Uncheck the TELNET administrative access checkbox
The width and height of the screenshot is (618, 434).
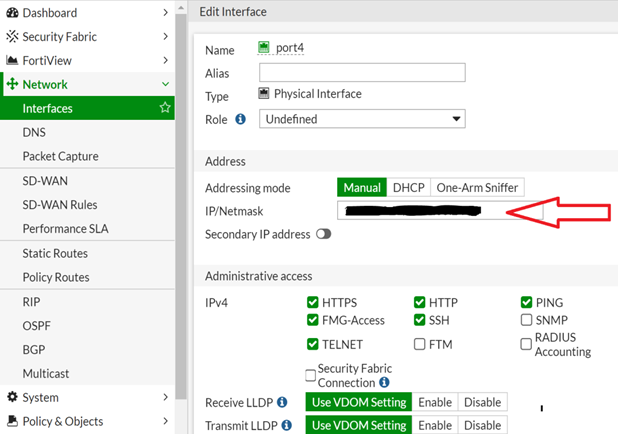coord(314,344)
